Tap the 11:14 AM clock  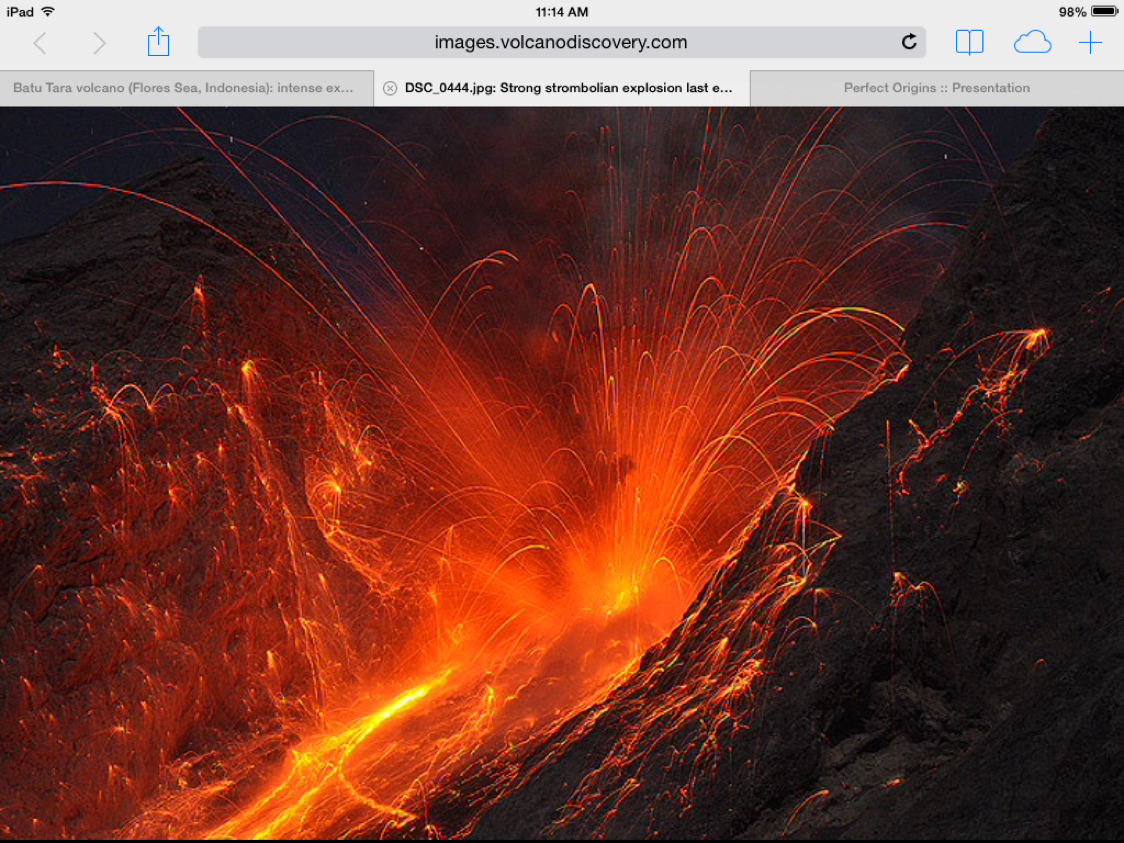(562, 12)
